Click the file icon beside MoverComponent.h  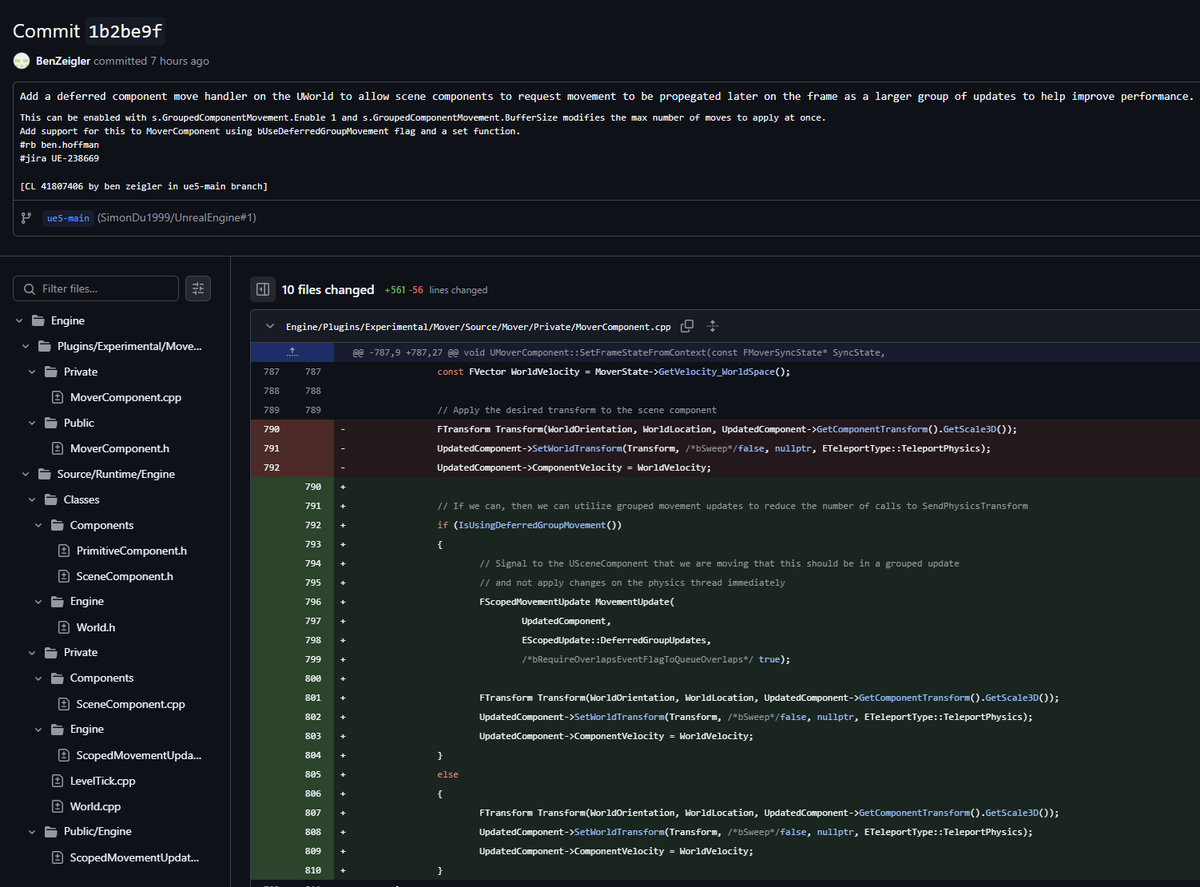[x=57, y=448]
